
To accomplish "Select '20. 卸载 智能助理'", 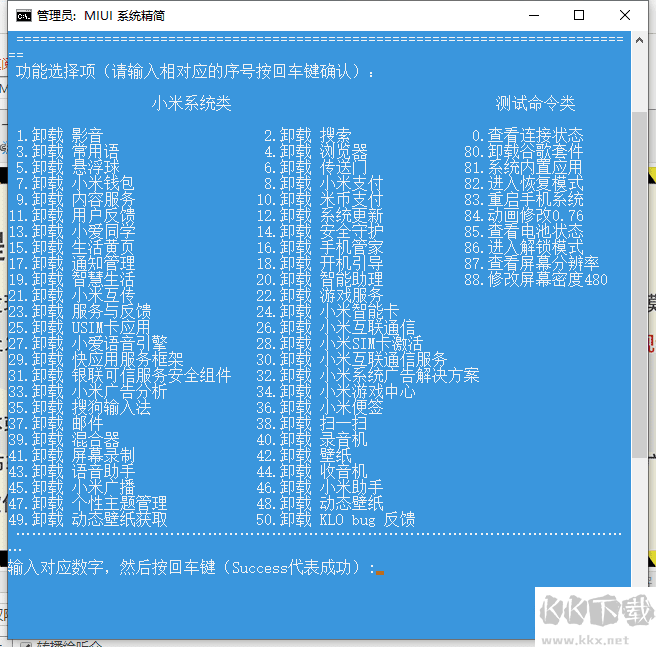I will 320,280.
